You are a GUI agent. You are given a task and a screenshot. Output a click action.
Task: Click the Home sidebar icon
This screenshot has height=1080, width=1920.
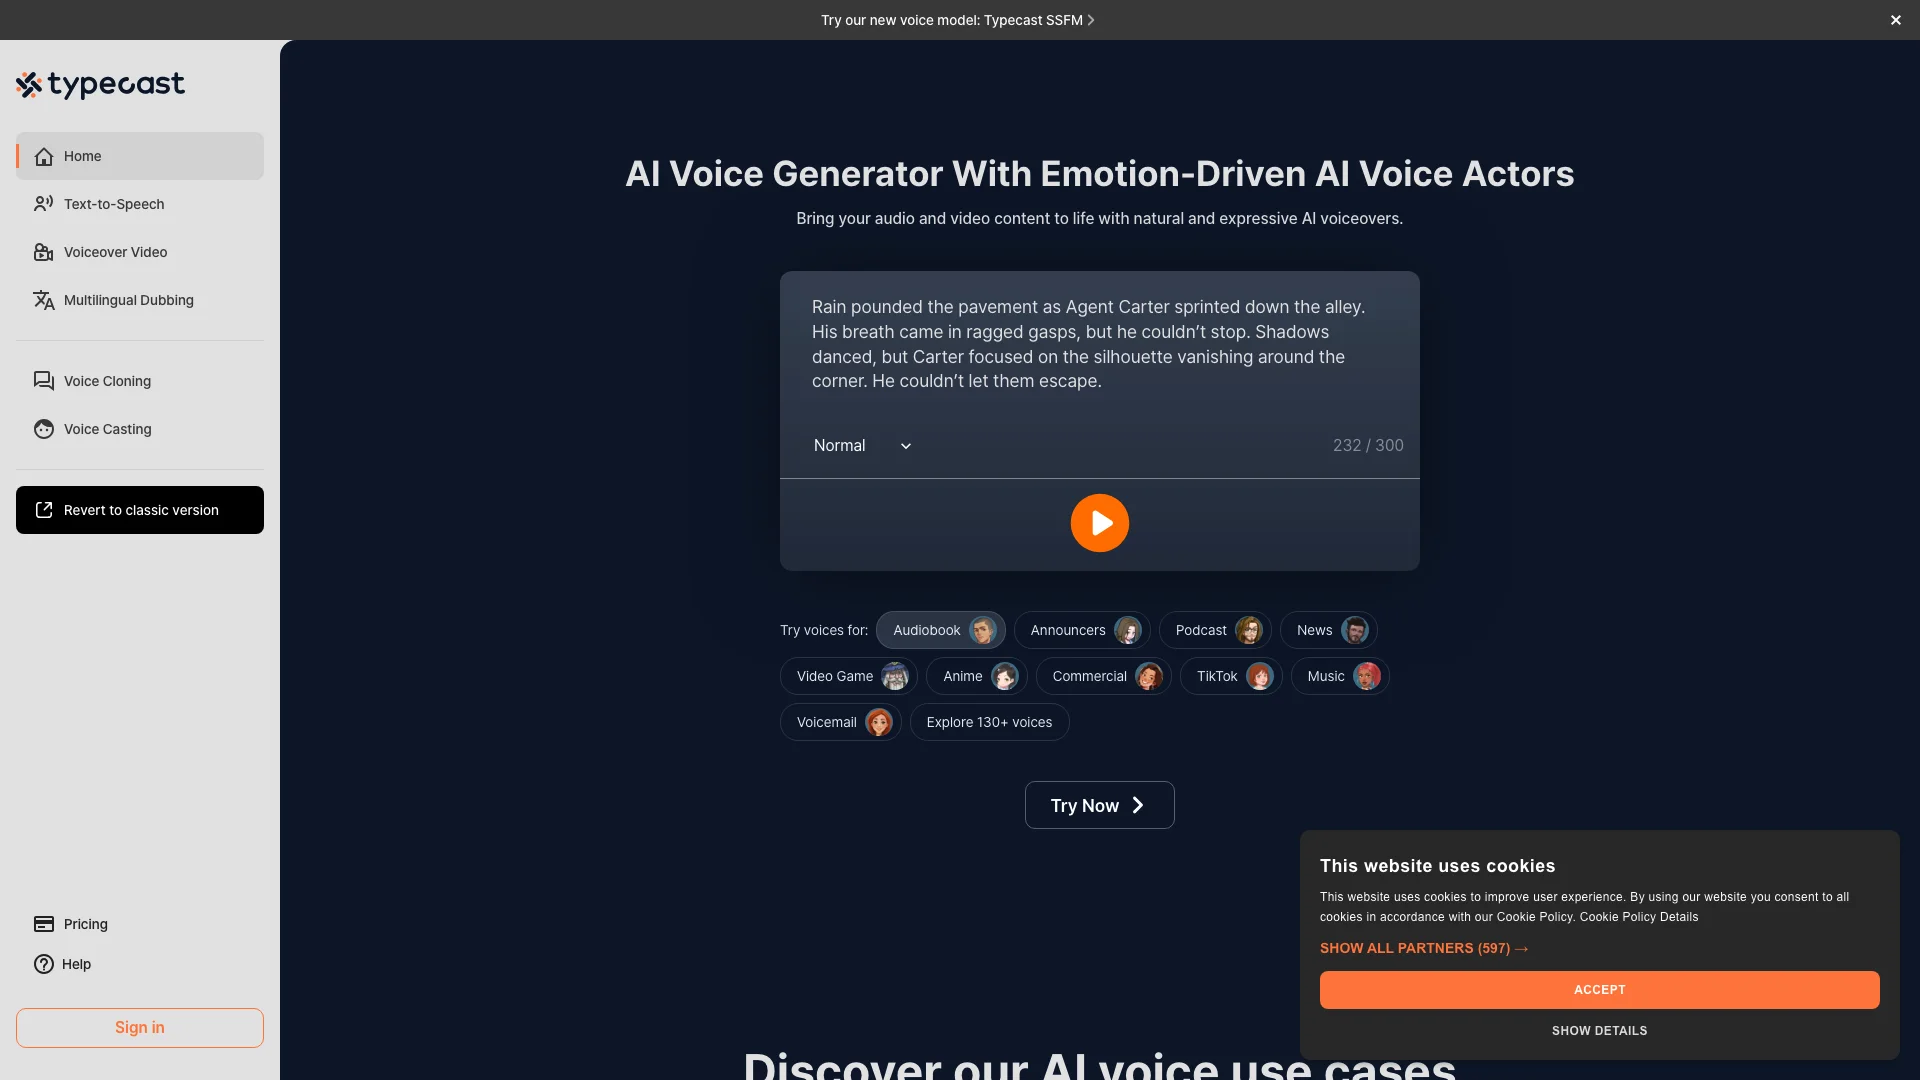[42, 154]
